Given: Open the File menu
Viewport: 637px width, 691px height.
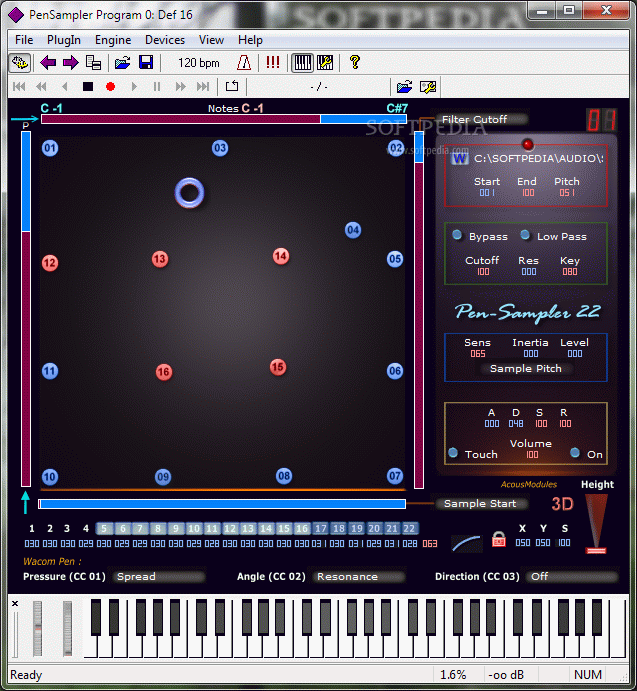Looking at the screenshot, I should coord(24,40).
